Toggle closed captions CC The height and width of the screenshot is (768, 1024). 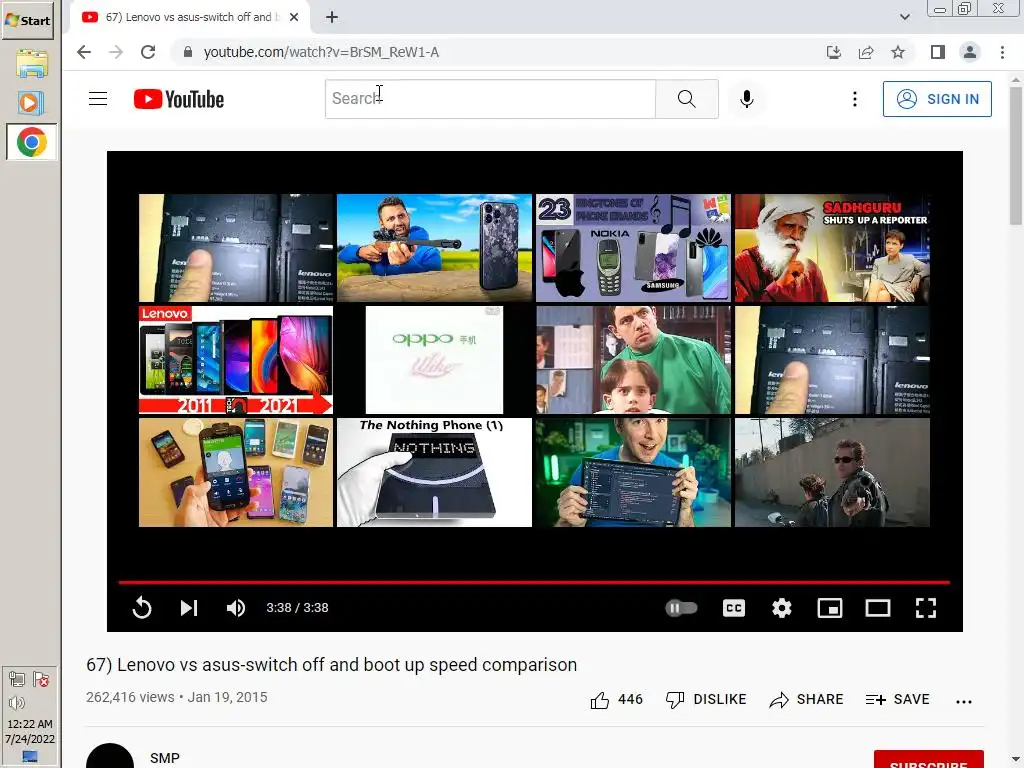tap(733, 608)
